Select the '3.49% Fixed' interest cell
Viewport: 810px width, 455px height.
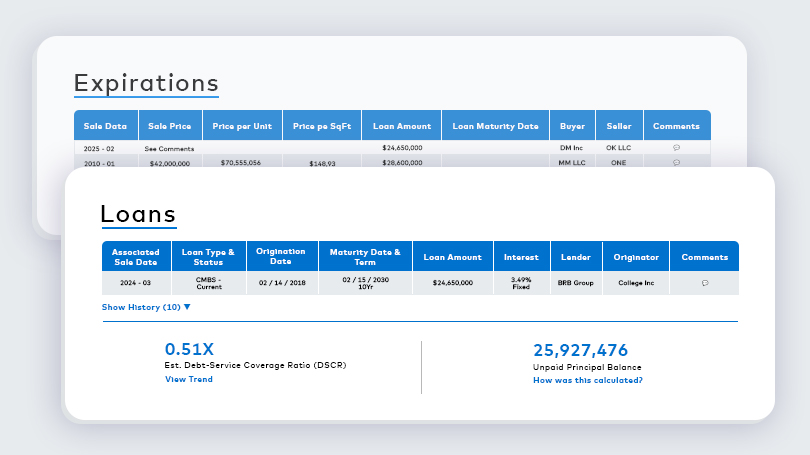pos(522,283)
